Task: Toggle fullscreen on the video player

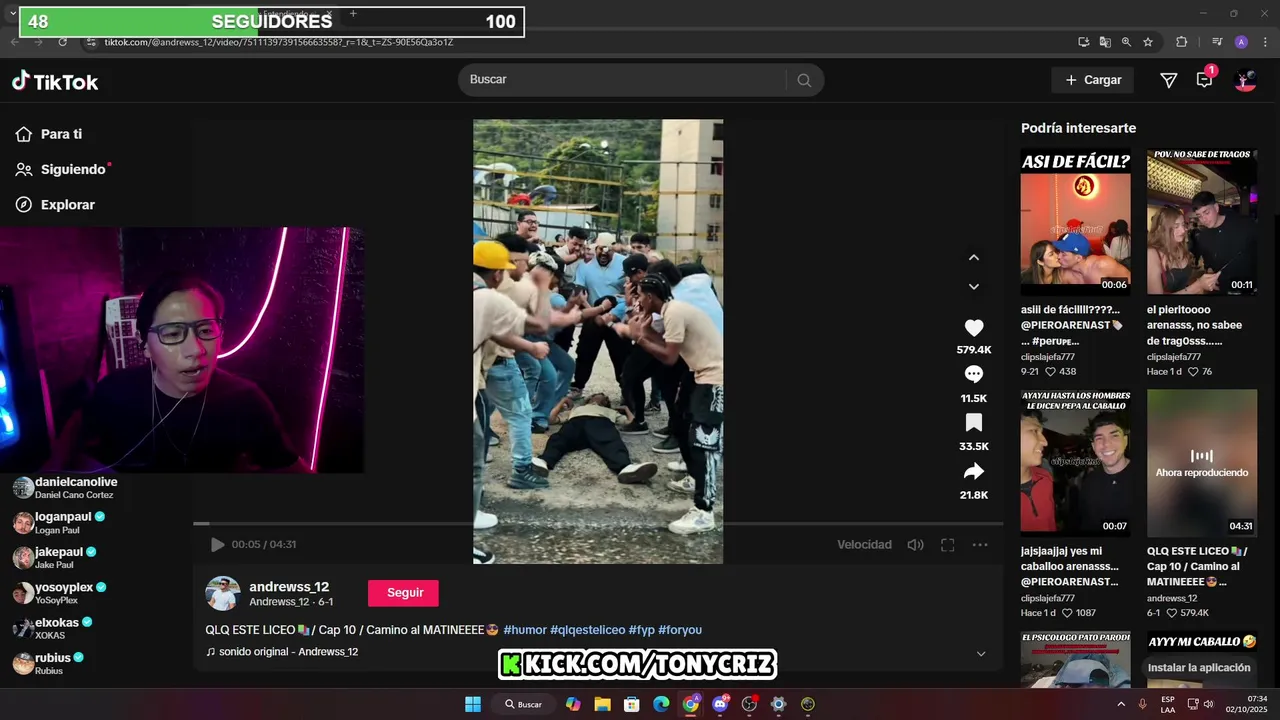Action: (947, 545)
